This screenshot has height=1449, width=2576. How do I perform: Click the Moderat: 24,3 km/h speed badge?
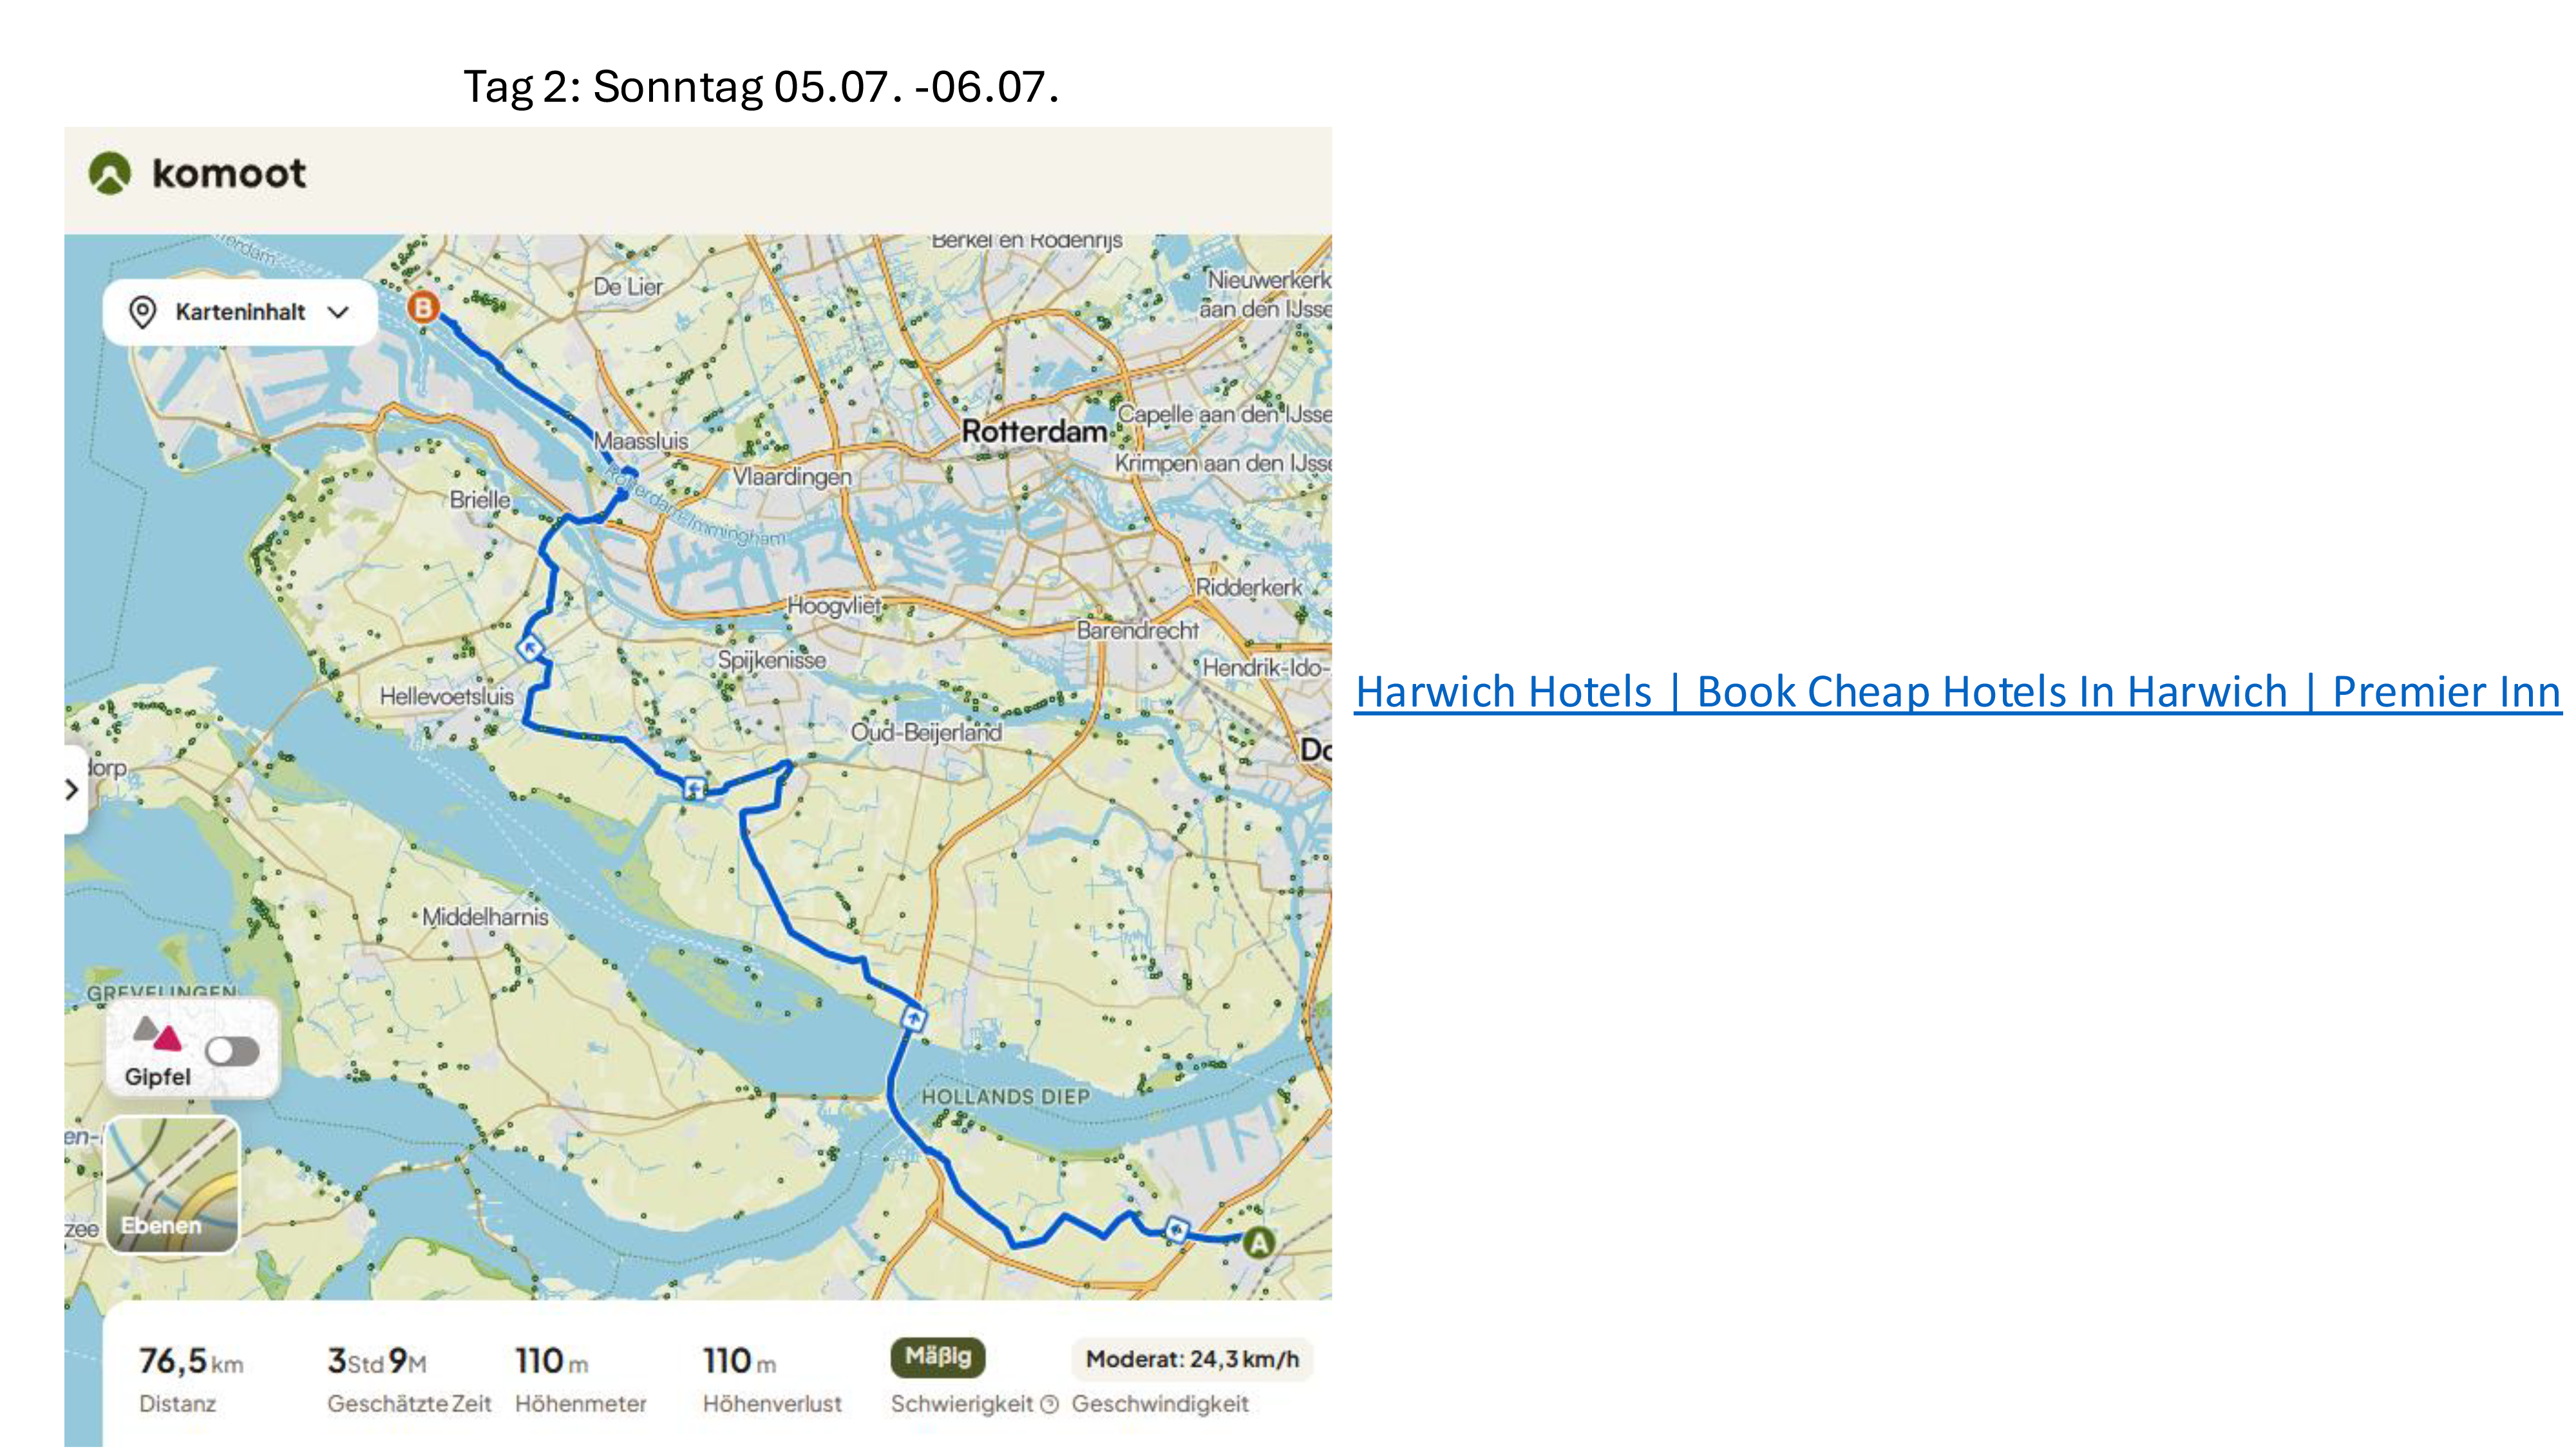pos(1192,1359)
